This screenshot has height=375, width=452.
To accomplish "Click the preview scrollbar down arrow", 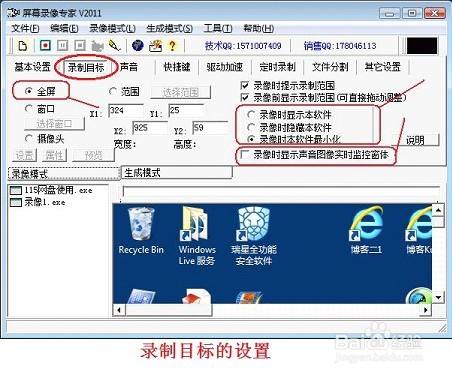I will pos(438,297).
